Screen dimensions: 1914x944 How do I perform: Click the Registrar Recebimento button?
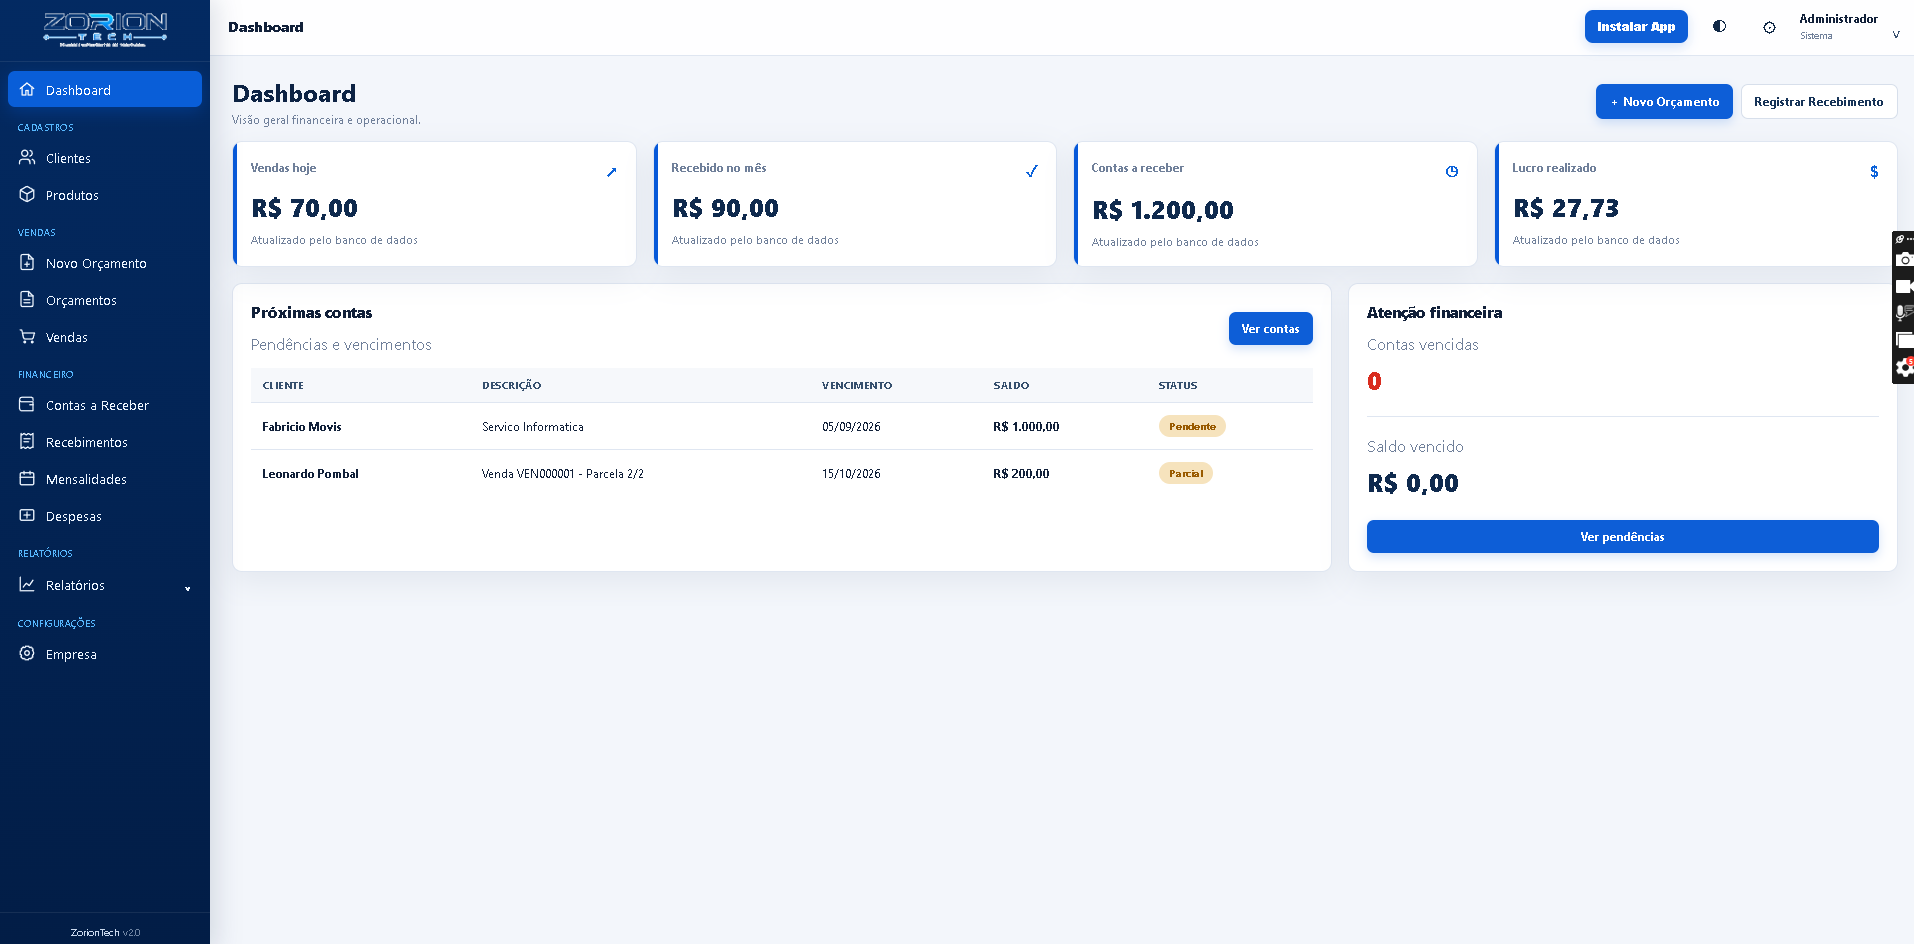tap(1819, 102)
